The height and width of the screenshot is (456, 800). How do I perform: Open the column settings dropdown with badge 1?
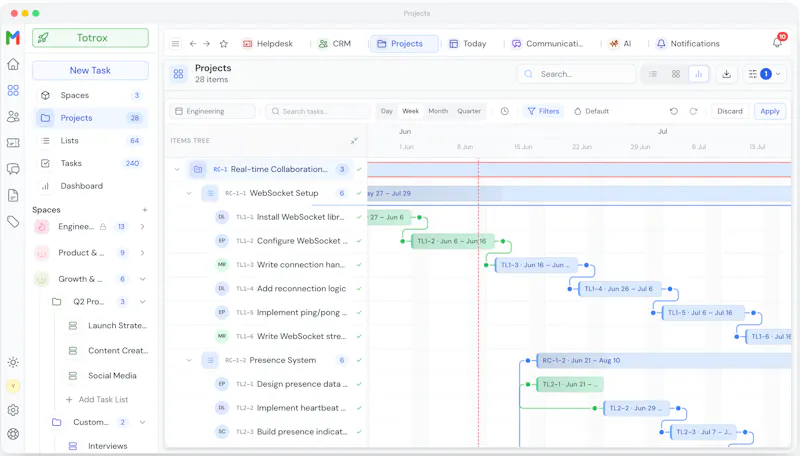(x=764, y=74)
